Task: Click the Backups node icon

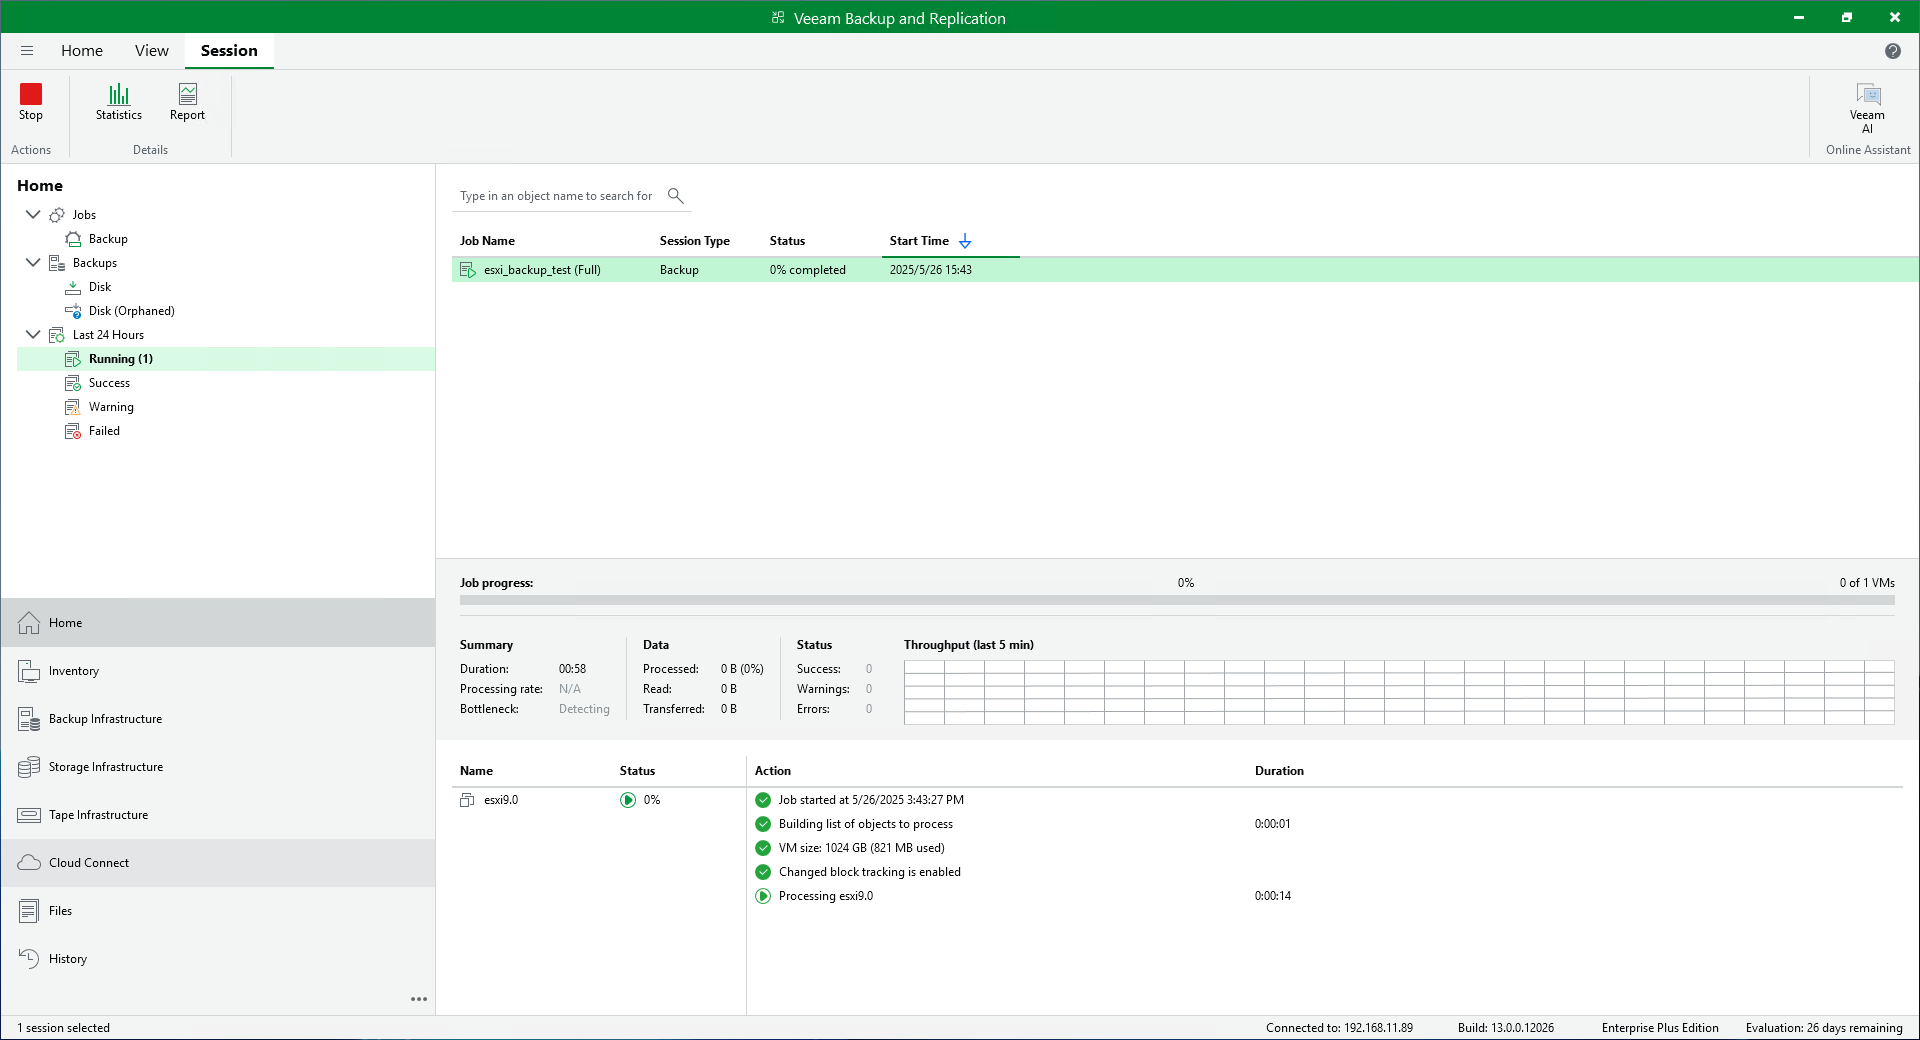Action: pos(57,263)
